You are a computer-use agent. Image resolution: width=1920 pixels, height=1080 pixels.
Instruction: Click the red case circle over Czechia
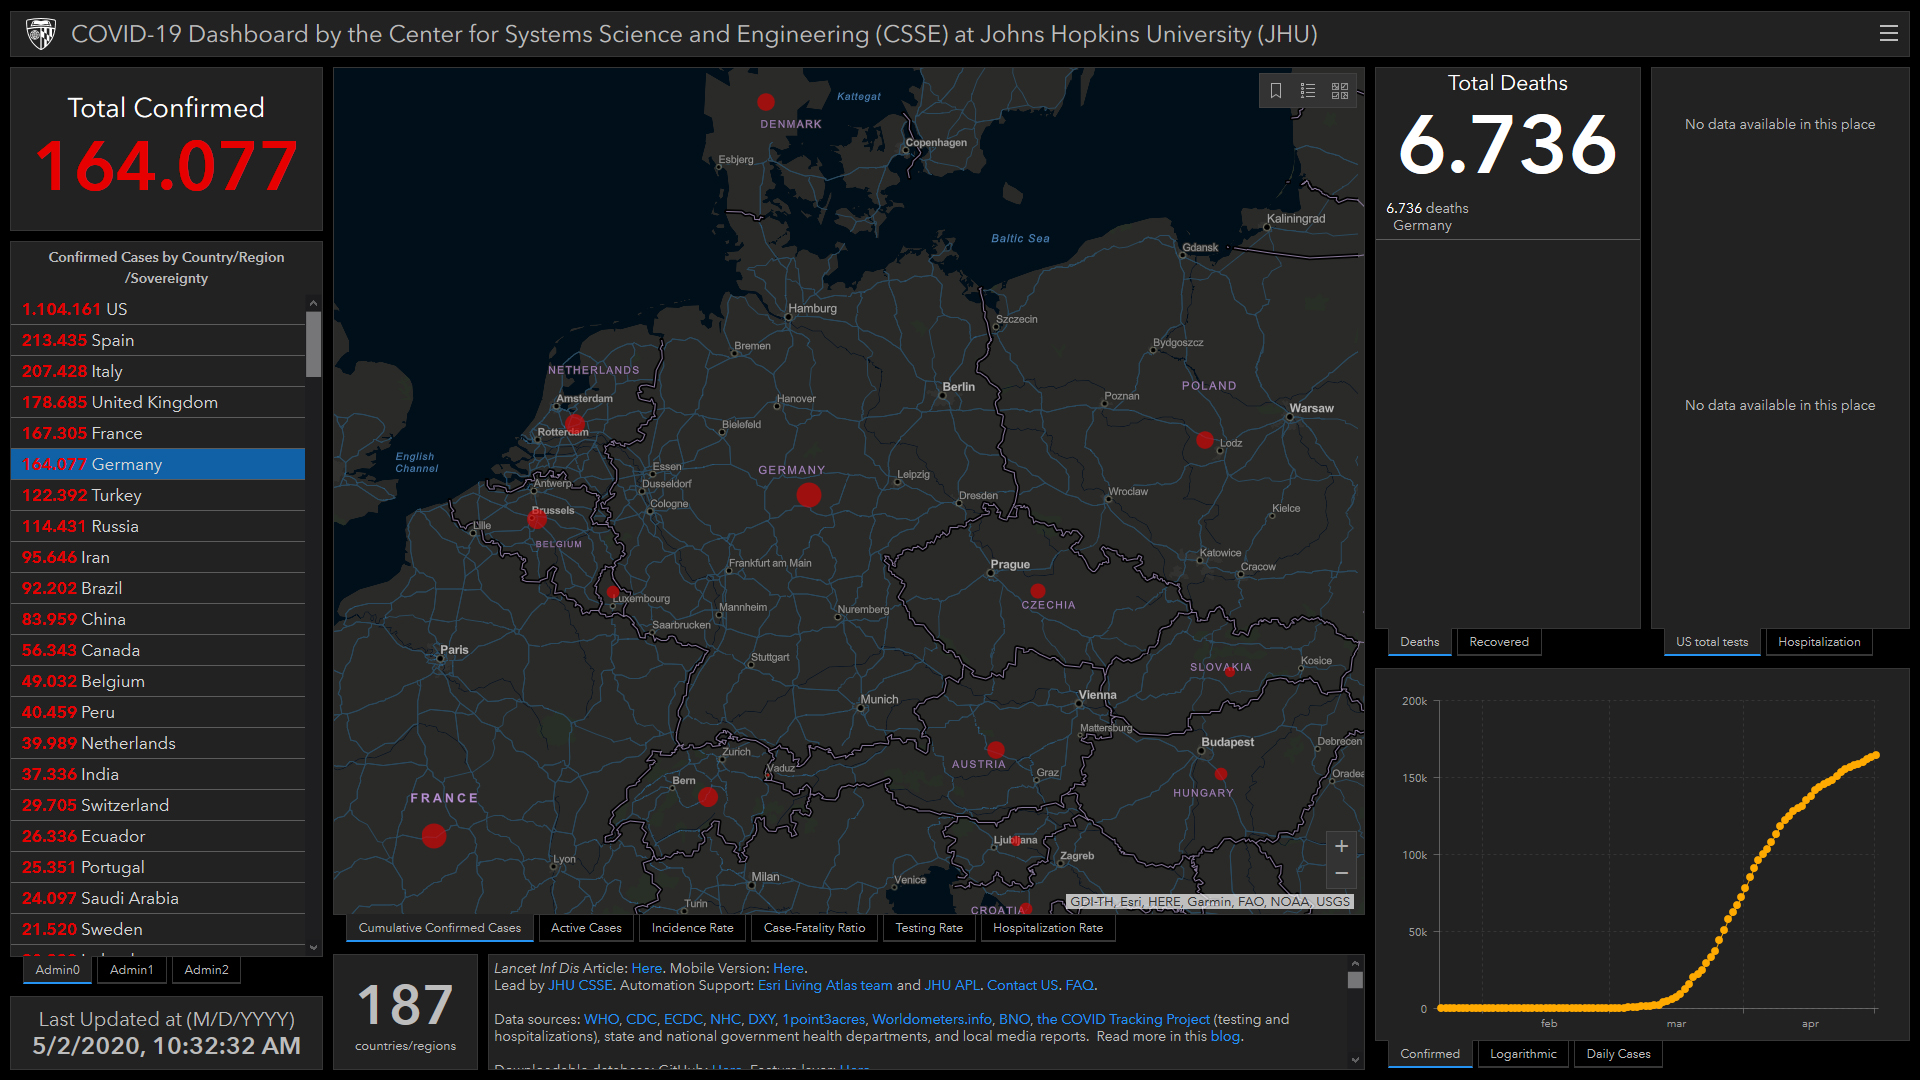[1038, 591]
